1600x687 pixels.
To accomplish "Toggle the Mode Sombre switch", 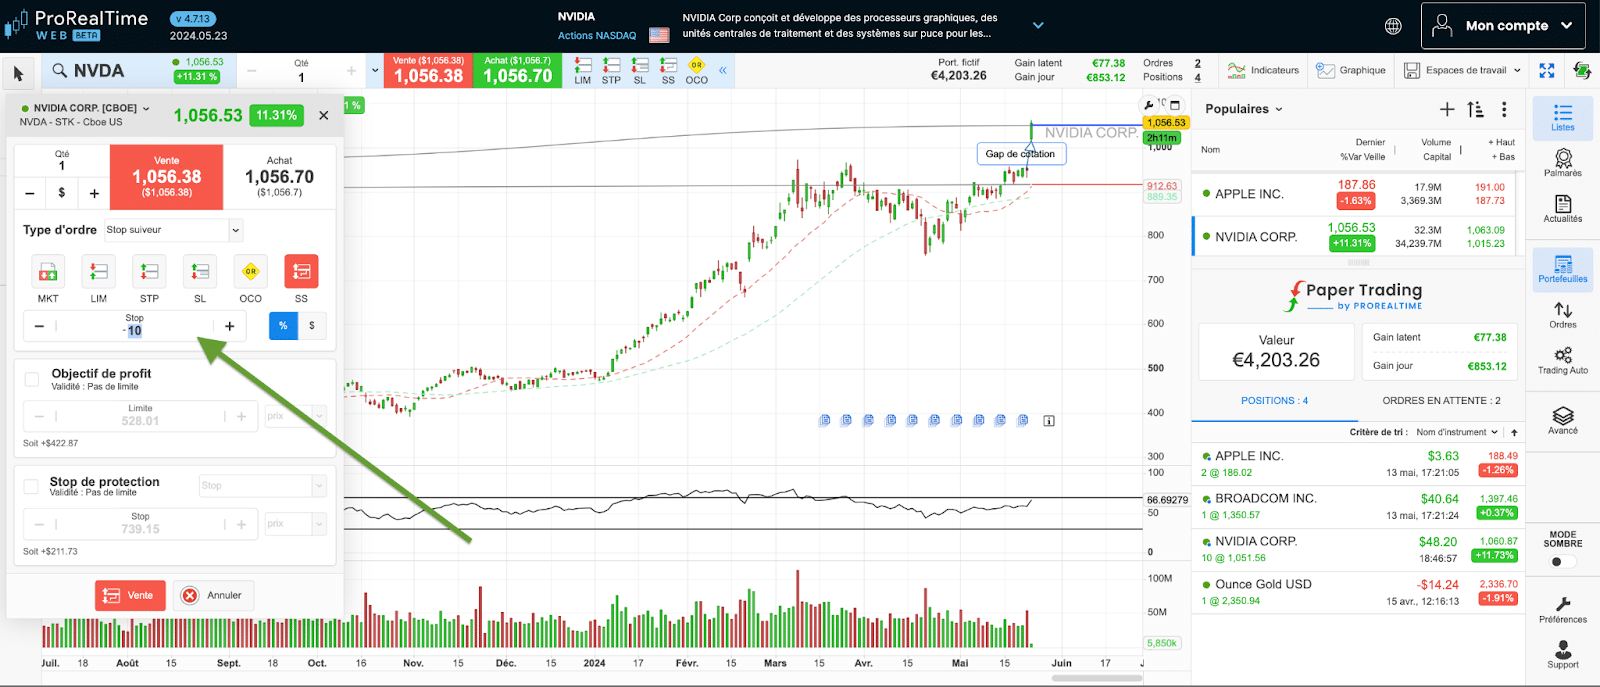I will pyautogui.click(x=1562, y=561).
